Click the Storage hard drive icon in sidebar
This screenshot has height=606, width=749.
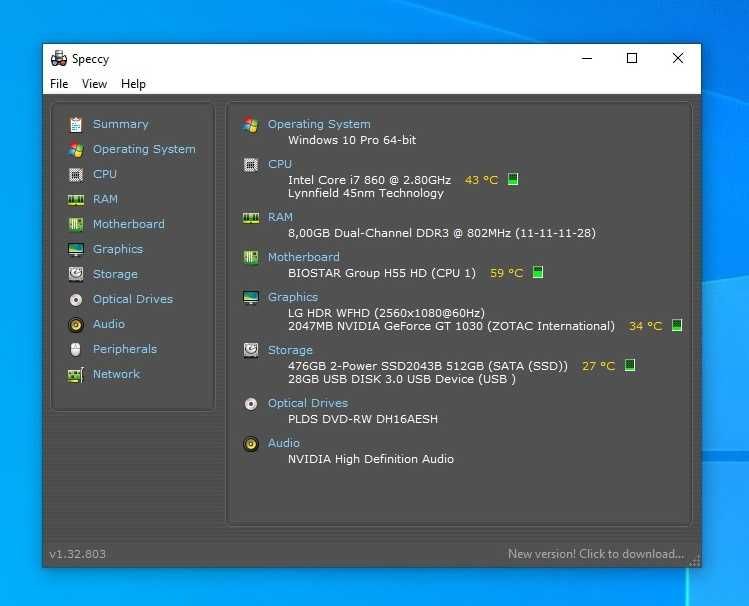click(75, 274)
